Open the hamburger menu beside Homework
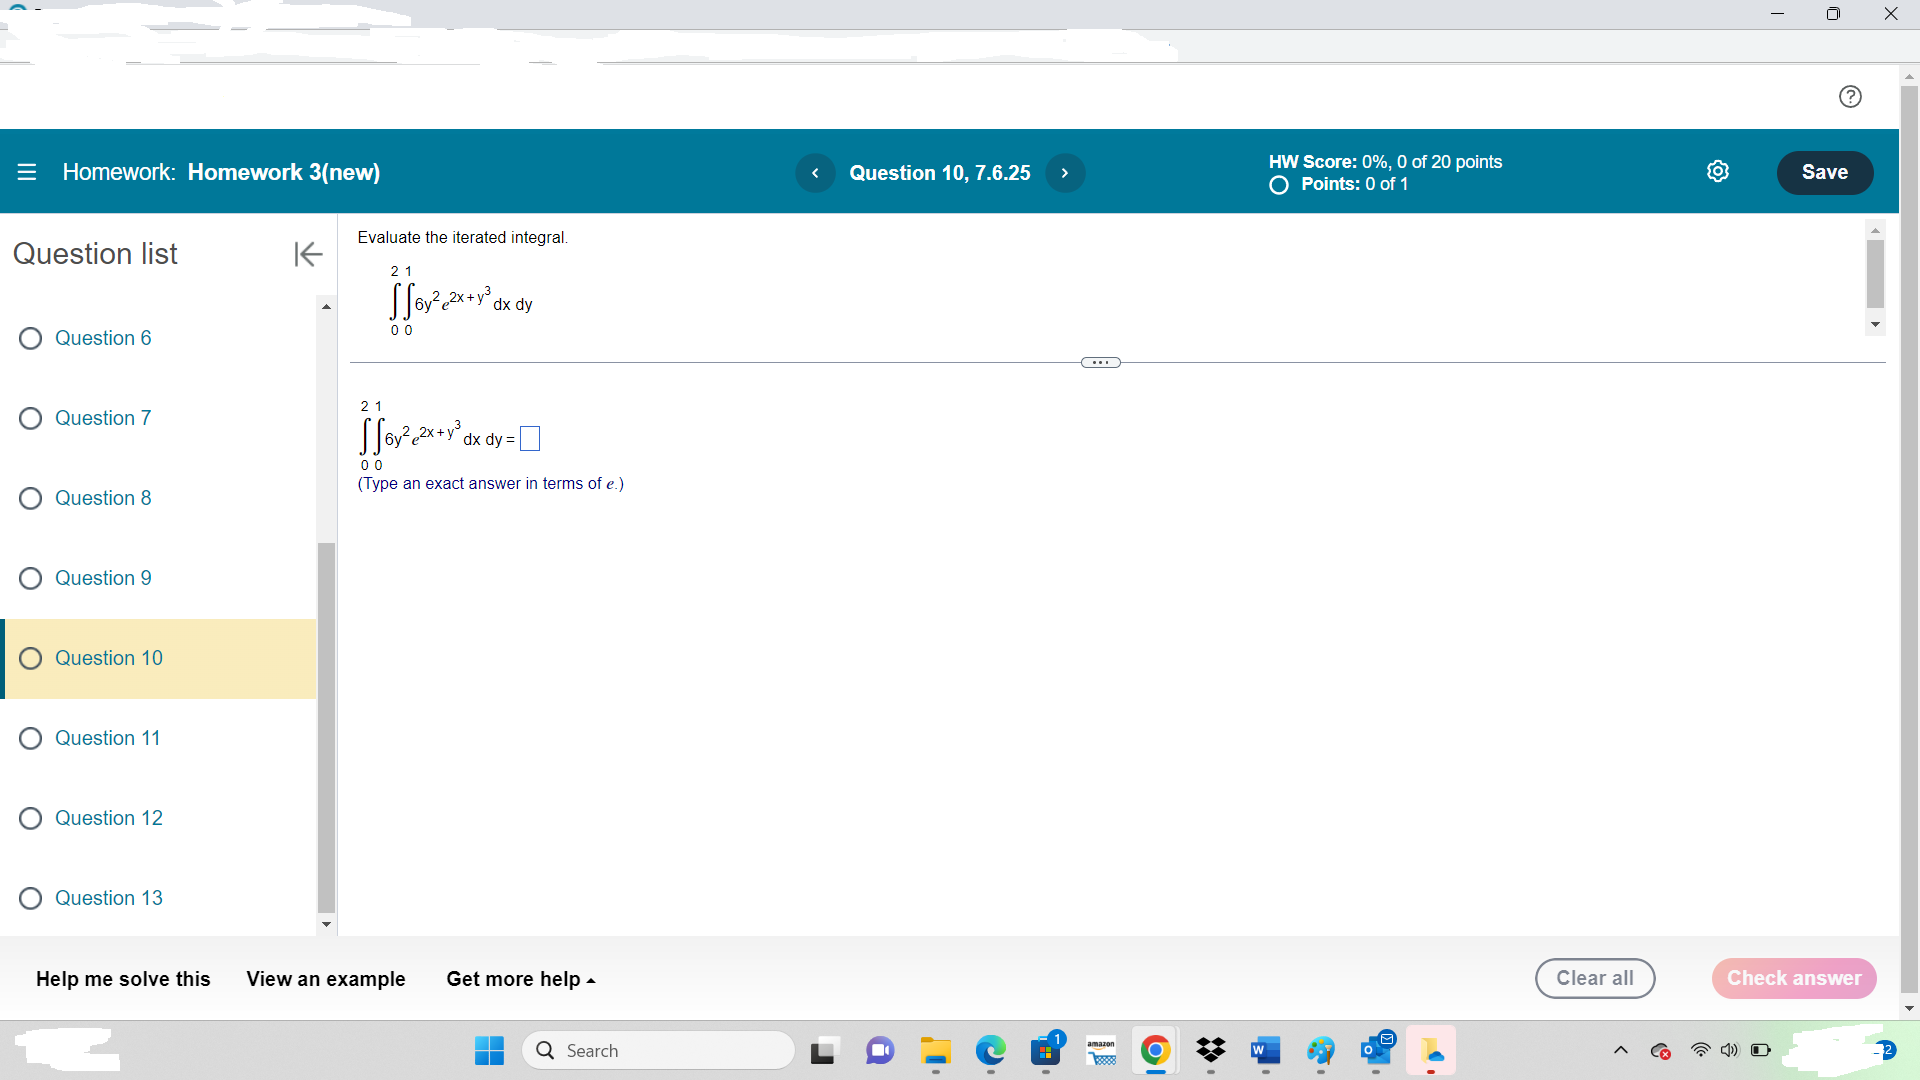 (27, 172)
